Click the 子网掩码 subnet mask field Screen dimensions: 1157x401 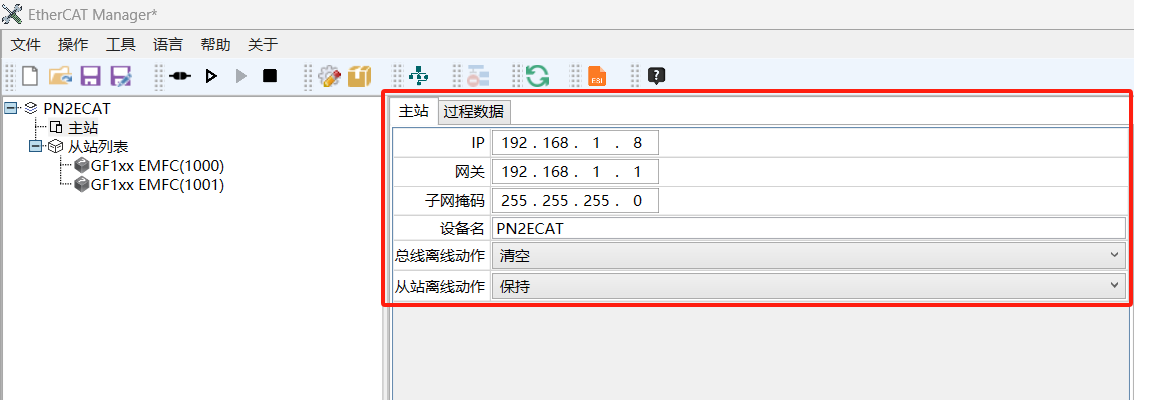[x=575, y=200]
